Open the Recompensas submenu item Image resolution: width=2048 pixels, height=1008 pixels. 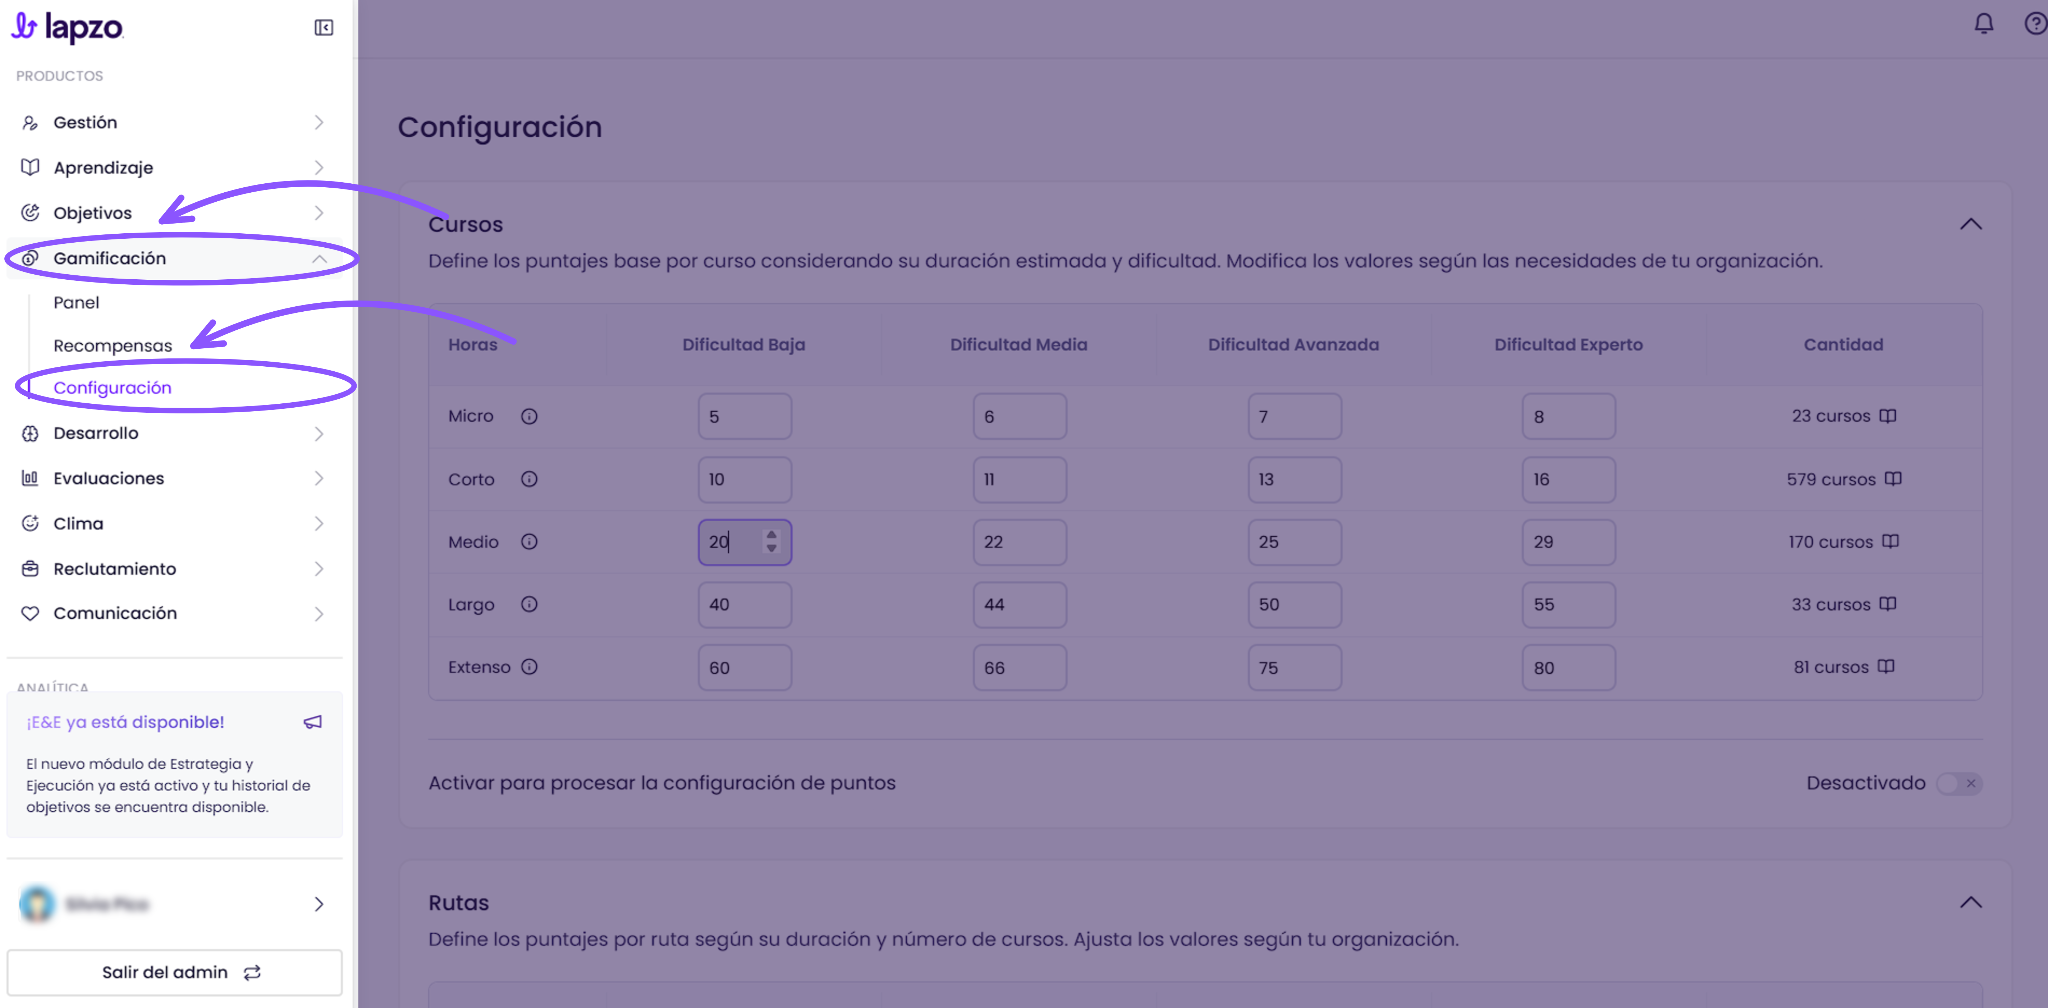pyautogui.click(x=113, y=346)
